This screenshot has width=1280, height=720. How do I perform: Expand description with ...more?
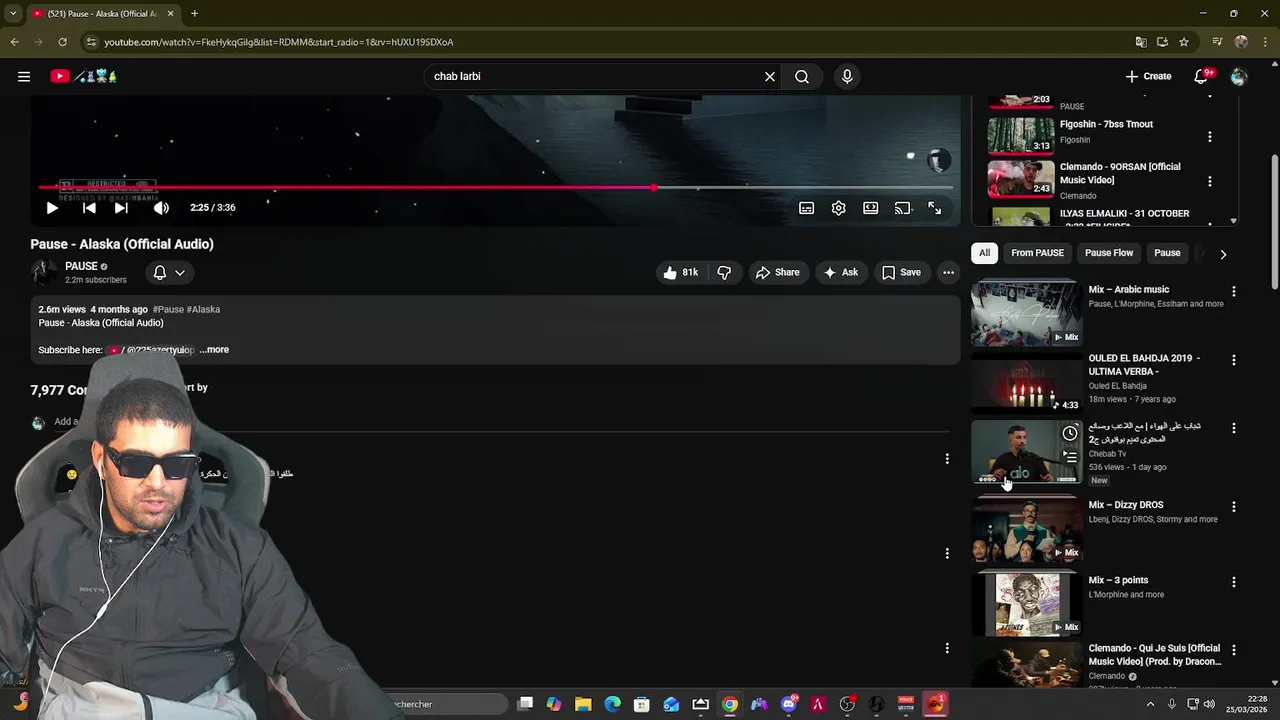coord(214,350)
